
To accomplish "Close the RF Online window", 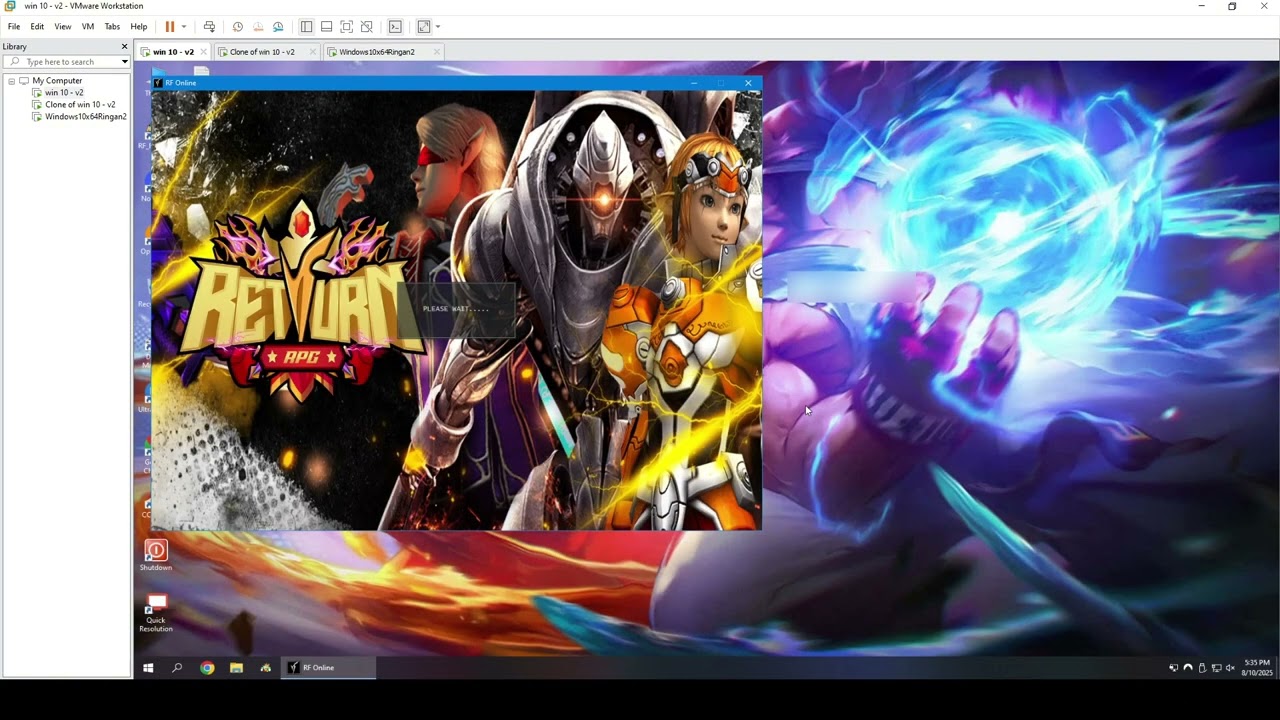I will (x=748, y=83).
